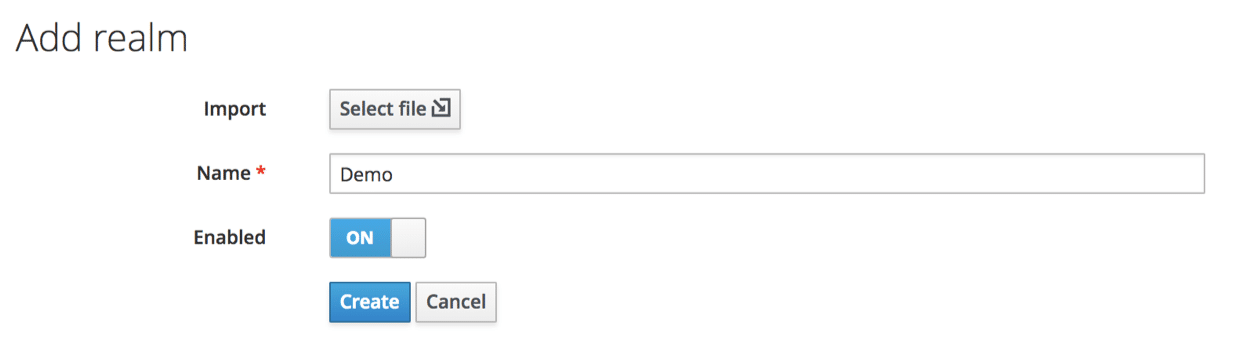This screenshot has height=360, width=1252.
Task: Focus the Name input field
Action: (x=767, y=173)
